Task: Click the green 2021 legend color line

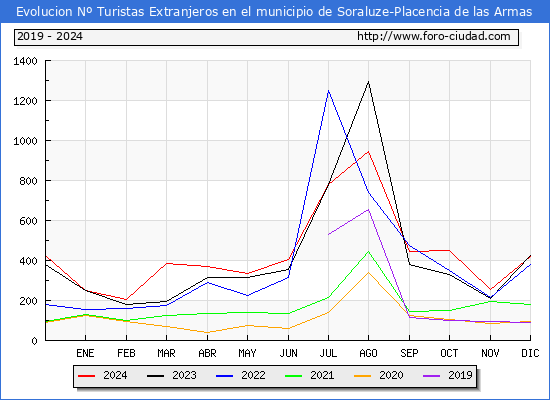Action: tap(294, 376)
